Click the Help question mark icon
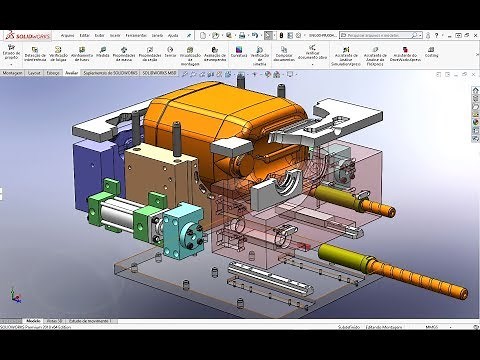The width and height of the screenshot is (480, 360). pos(436,35)
